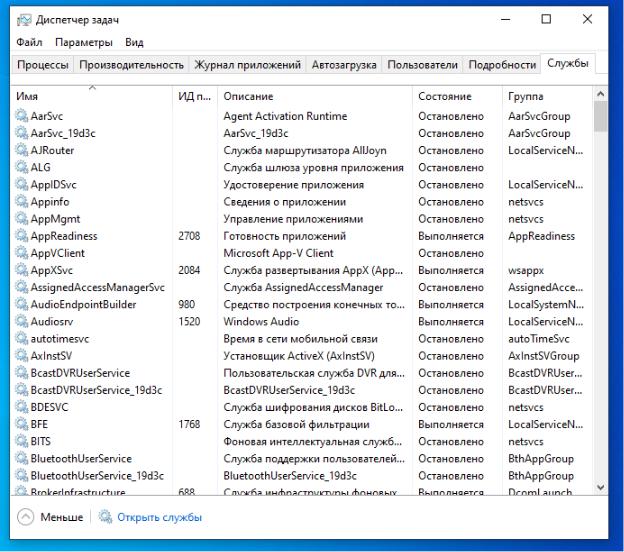The image size is (624, 552).
Task: Click the PID value 2708
Action: pos(189,236)
